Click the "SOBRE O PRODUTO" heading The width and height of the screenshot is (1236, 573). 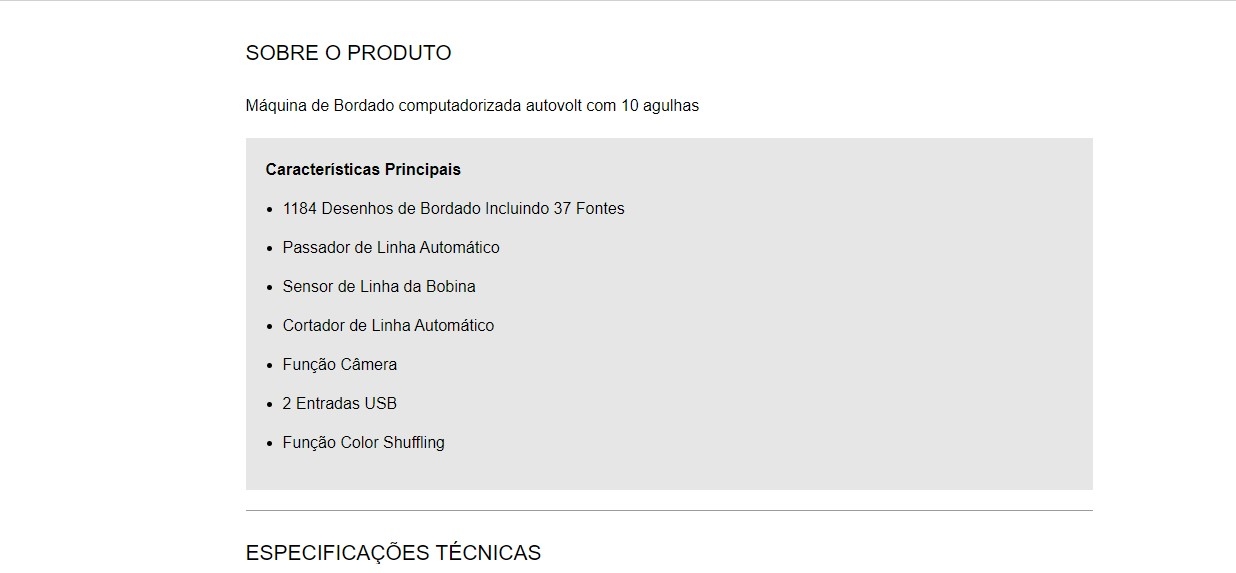point(348,53)
